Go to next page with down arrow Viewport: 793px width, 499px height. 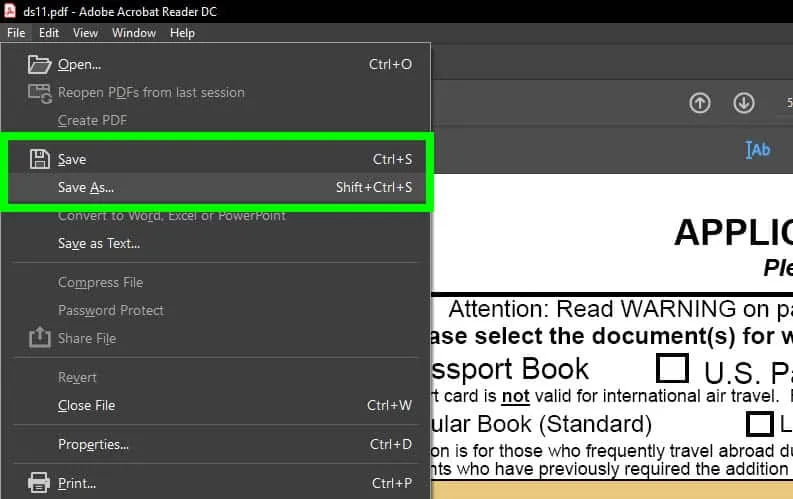pyautogui.click(x=743, y=103)
